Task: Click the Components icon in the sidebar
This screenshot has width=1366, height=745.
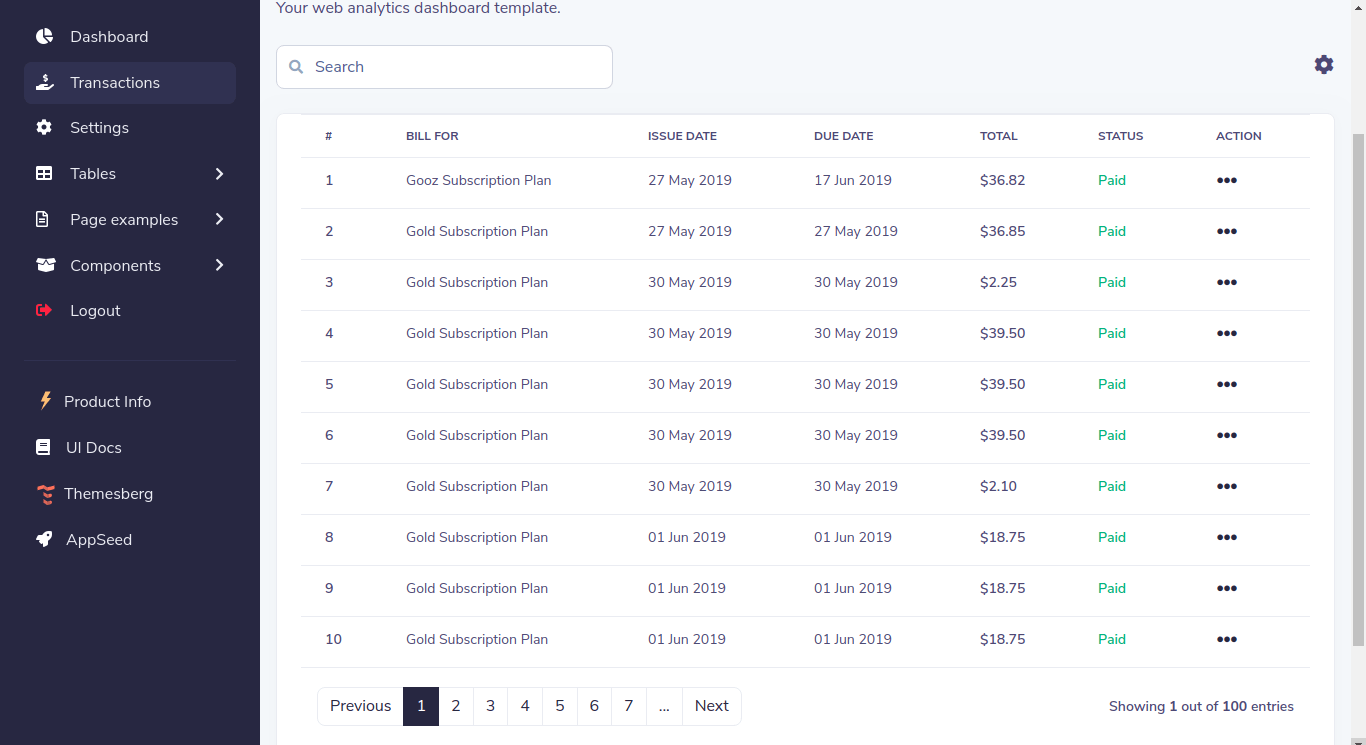Action: (x=44, y=265)
